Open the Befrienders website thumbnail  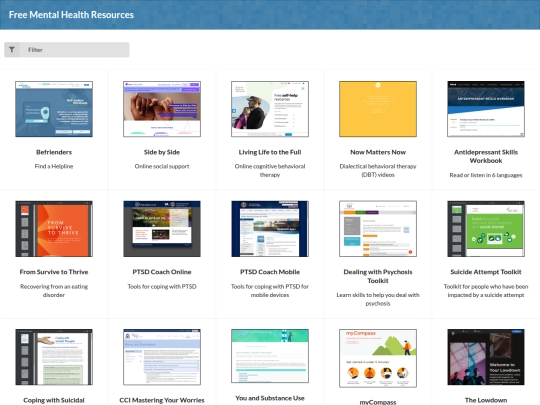(x=54, y=109)
